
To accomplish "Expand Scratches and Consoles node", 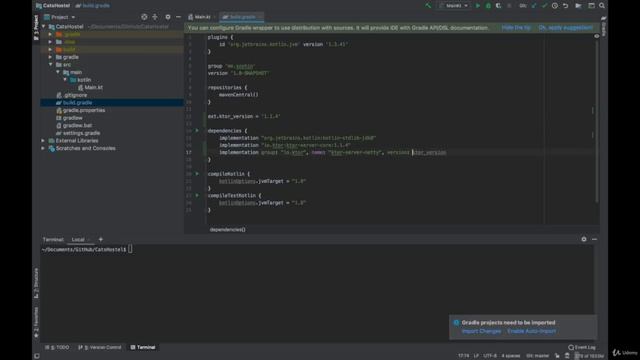I will [43, 148].
